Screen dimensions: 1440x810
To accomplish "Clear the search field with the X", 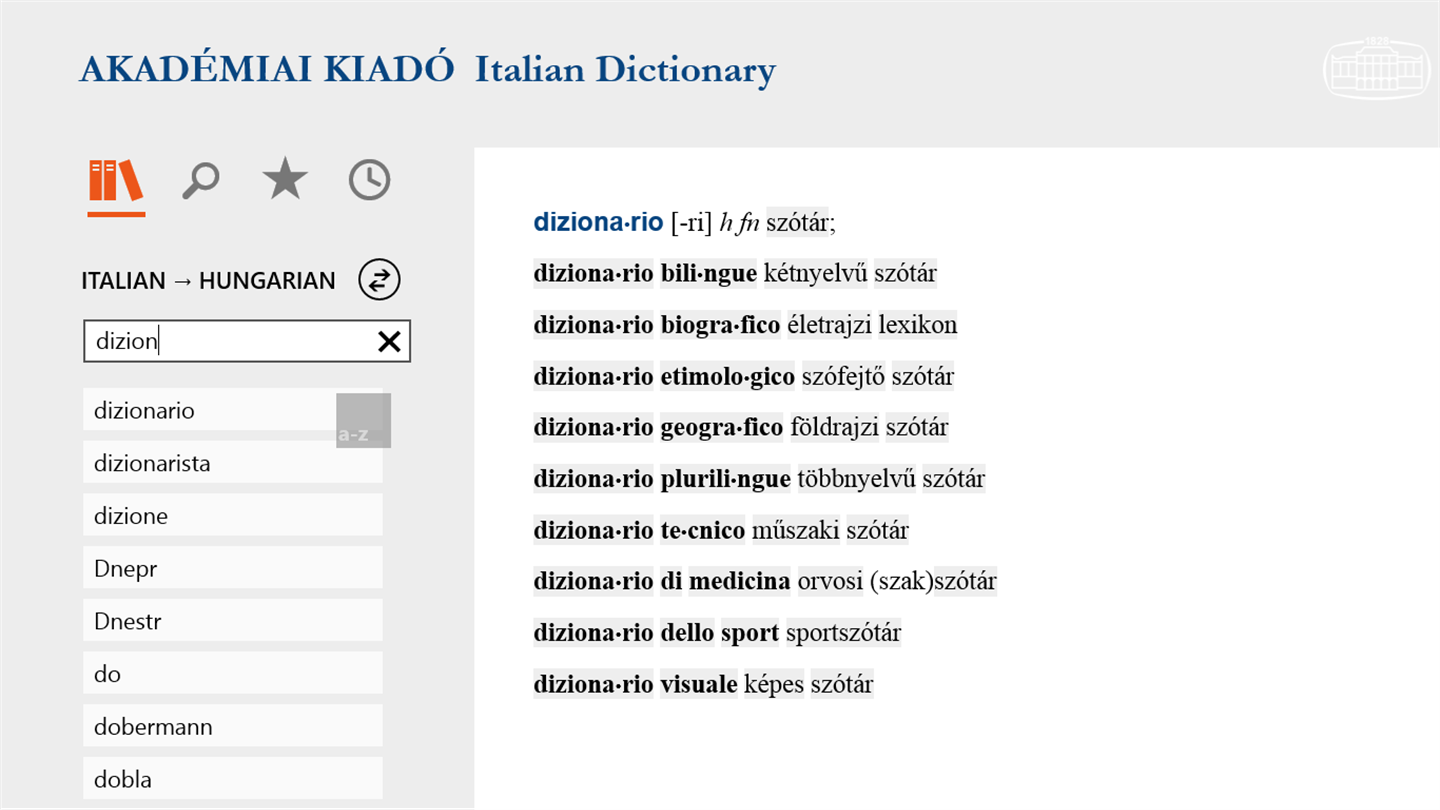I will (x=389, y=342).
